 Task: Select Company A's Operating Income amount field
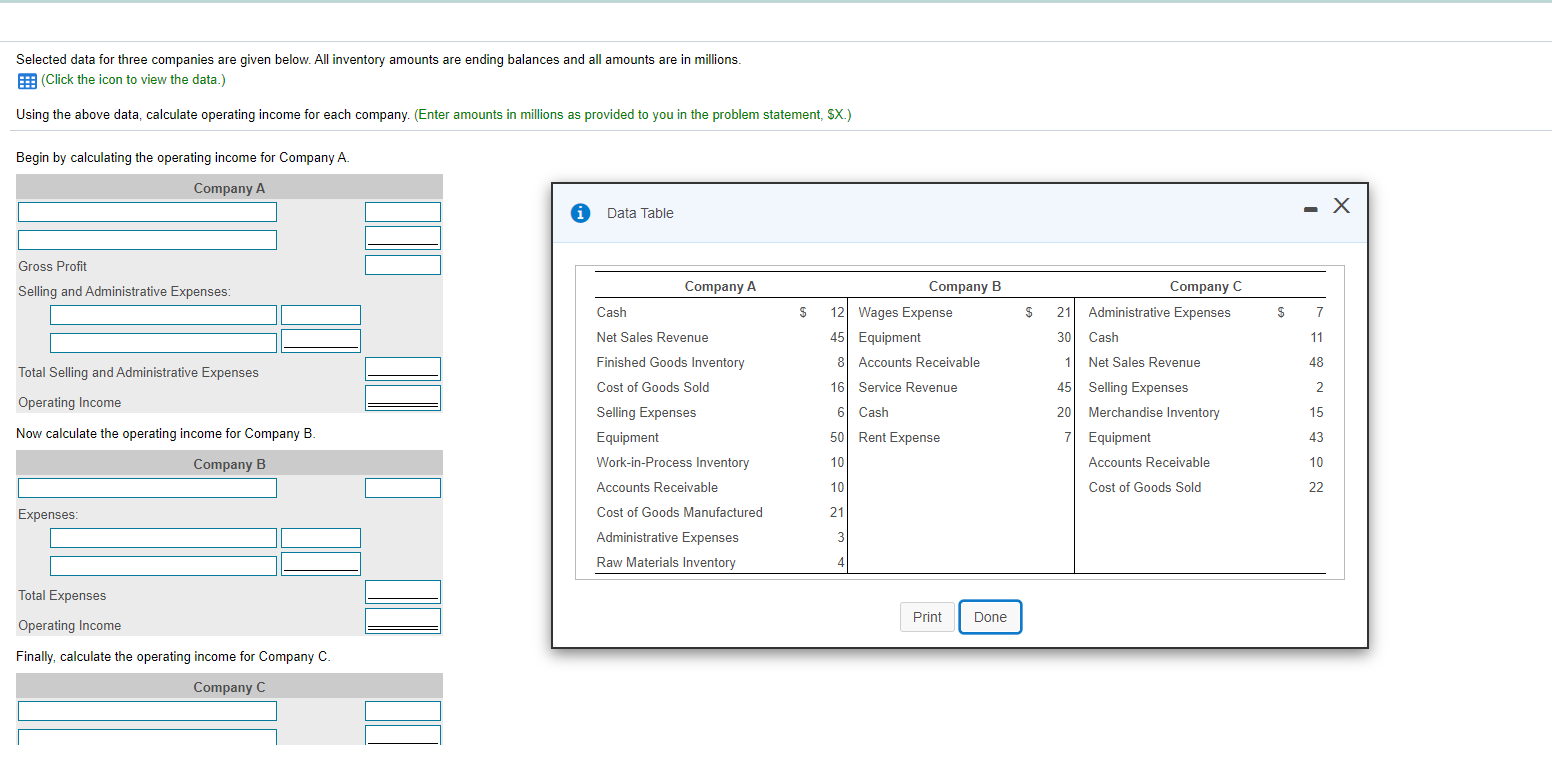(403, 396)
